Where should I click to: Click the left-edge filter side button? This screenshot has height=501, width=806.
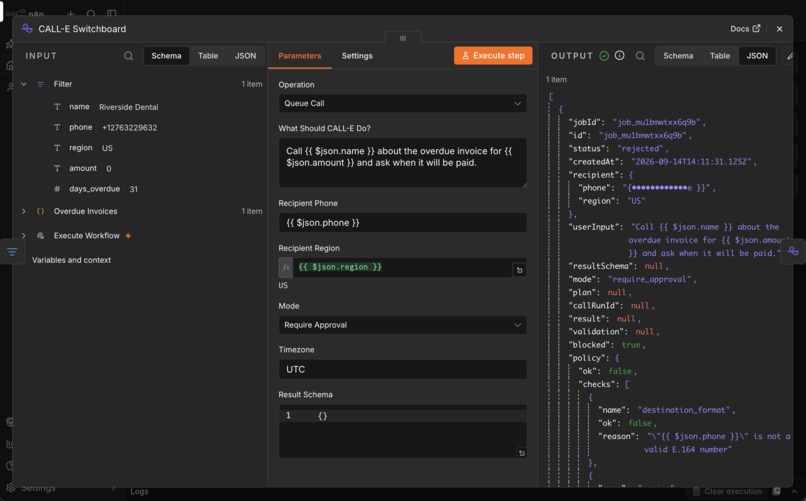pyautogui.click(x=12, y=252)
